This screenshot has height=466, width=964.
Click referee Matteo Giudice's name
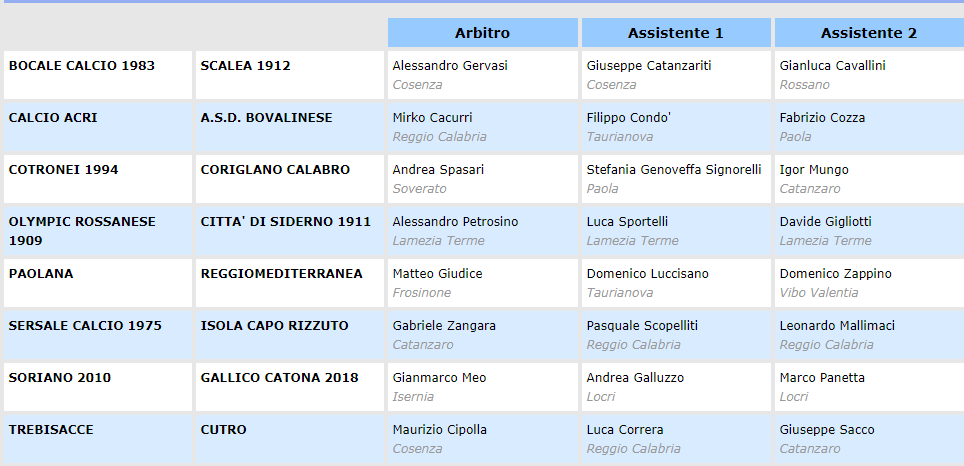click(437, 274)
